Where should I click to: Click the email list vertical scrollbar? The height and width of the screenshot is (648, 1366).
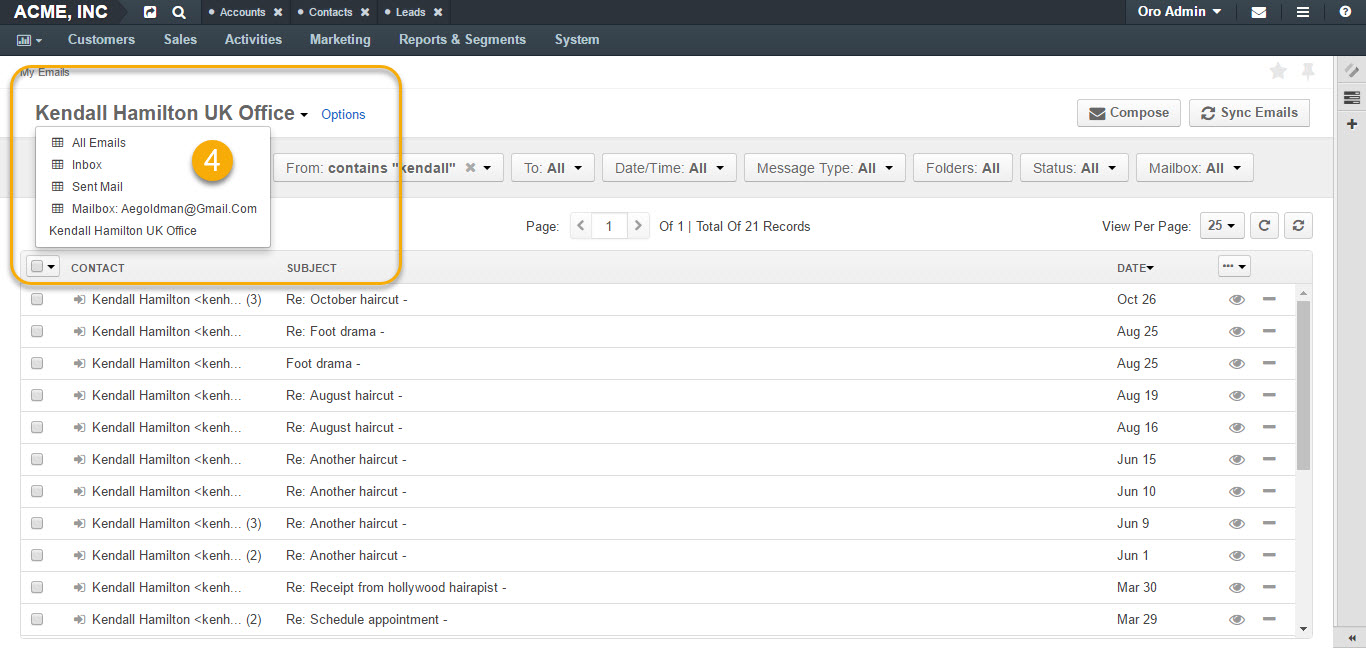1302,460
